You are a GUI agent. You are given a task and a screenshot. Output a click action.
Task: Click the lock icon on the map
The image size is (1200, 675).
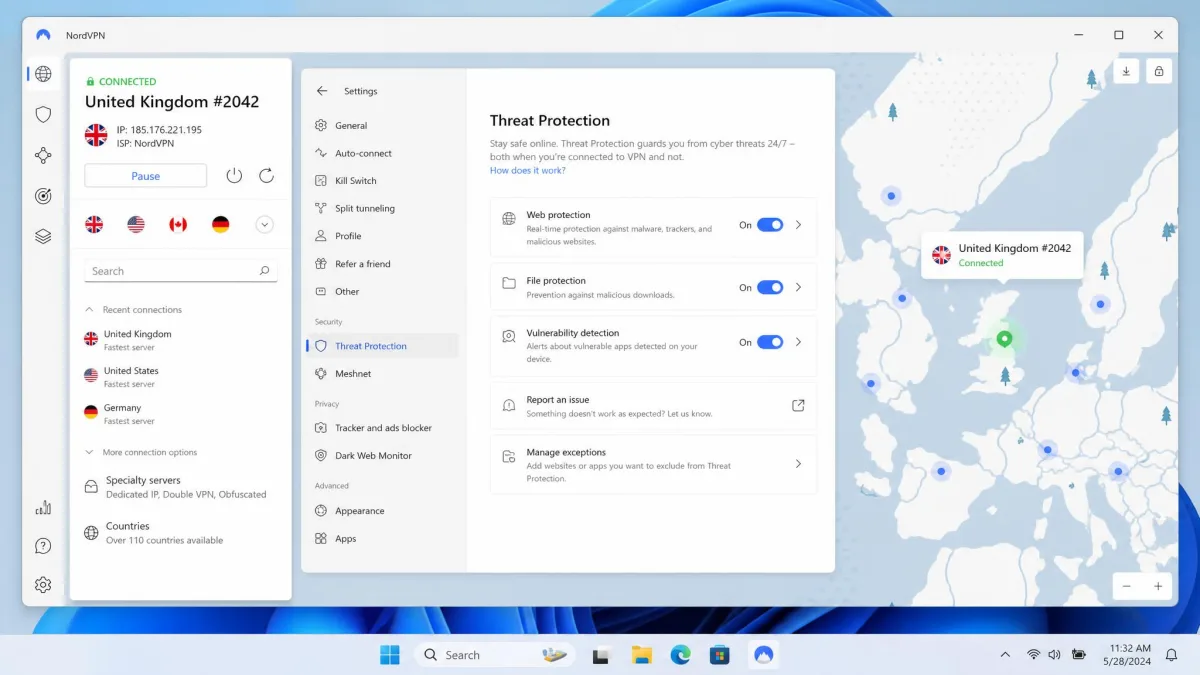pyautogui.click(x=1159, y=71)
